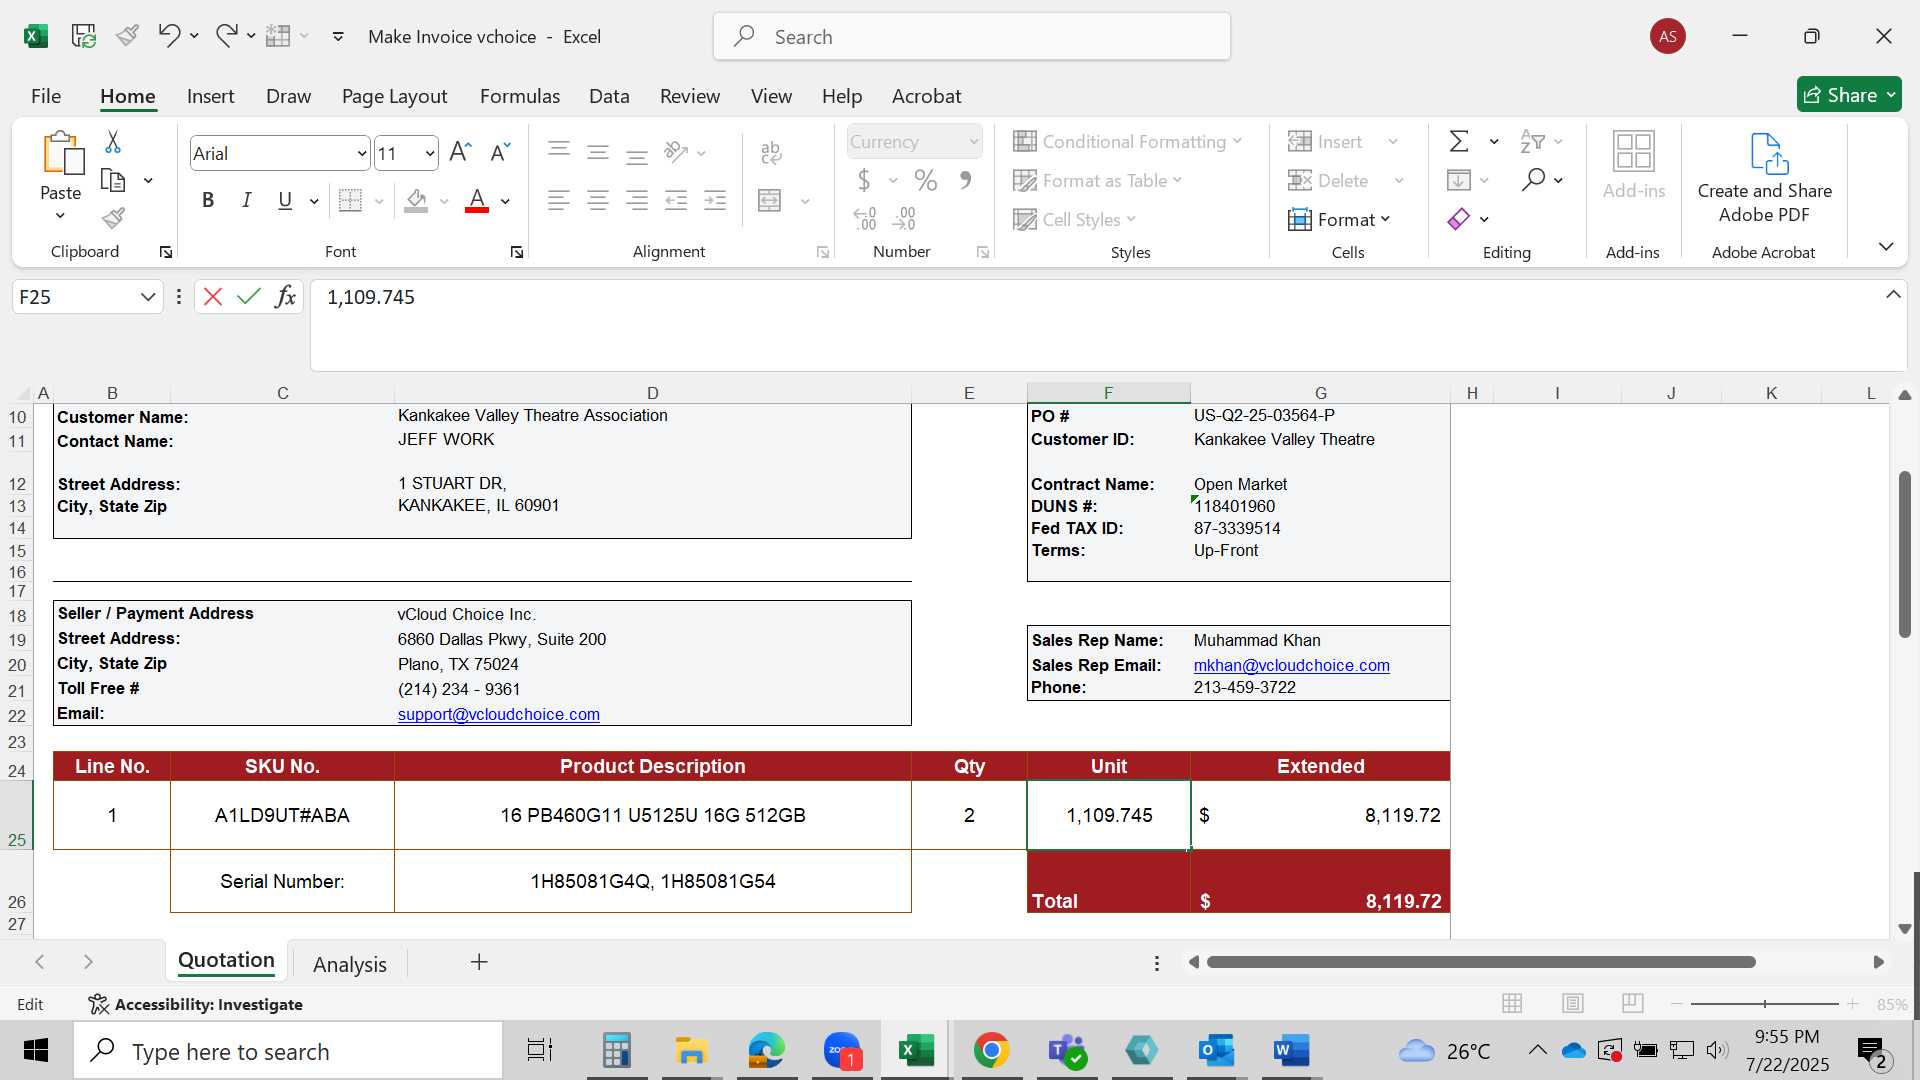Apply Comma Style format
The width and height of the screenshot is (1920, 1080).
coord(965,180)
